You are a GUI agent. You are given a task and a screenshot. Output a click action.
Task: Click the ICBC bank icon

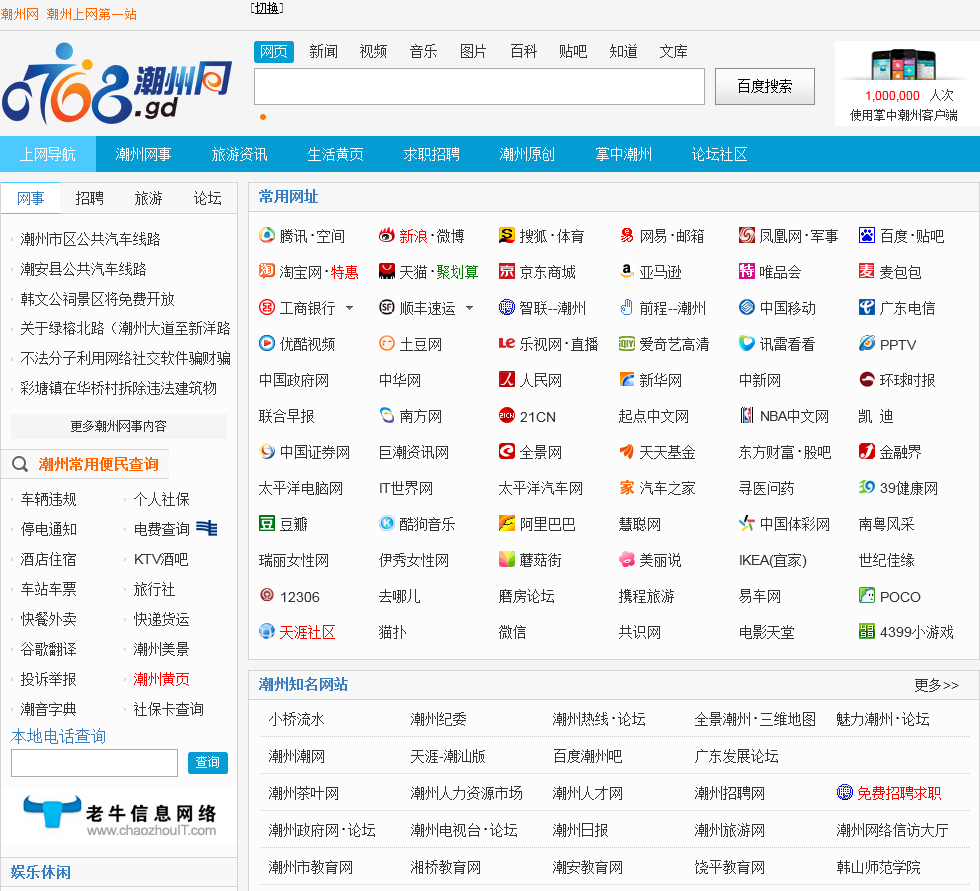click(x=267, y=307)
